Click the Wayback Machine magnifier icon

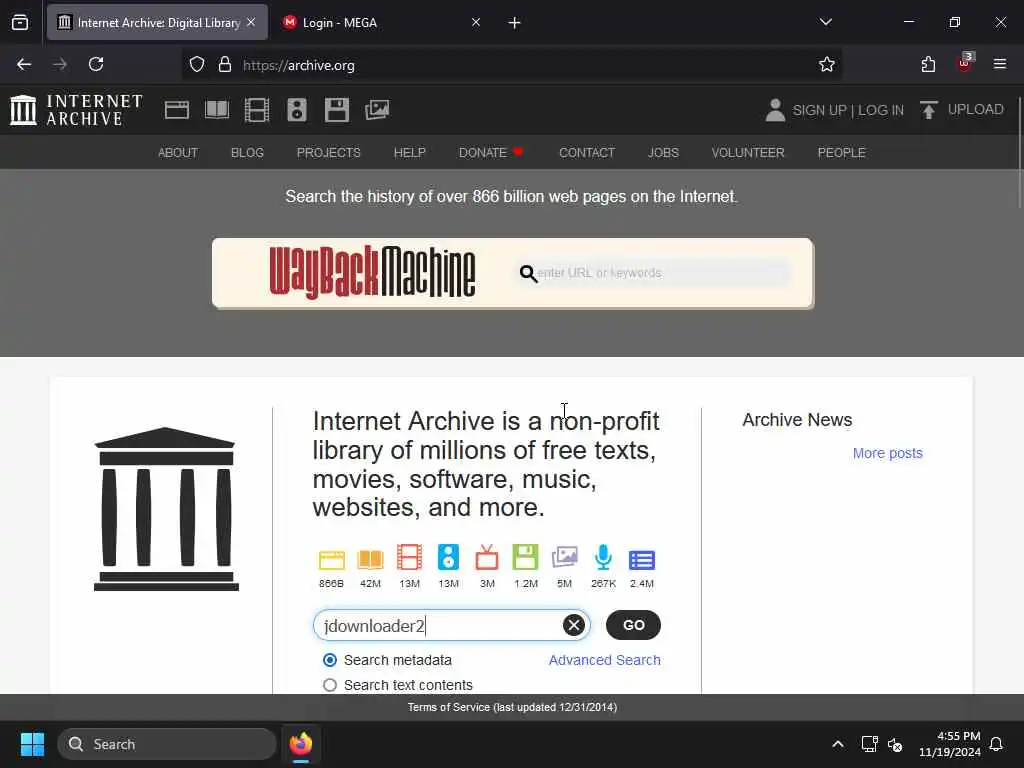528,274
